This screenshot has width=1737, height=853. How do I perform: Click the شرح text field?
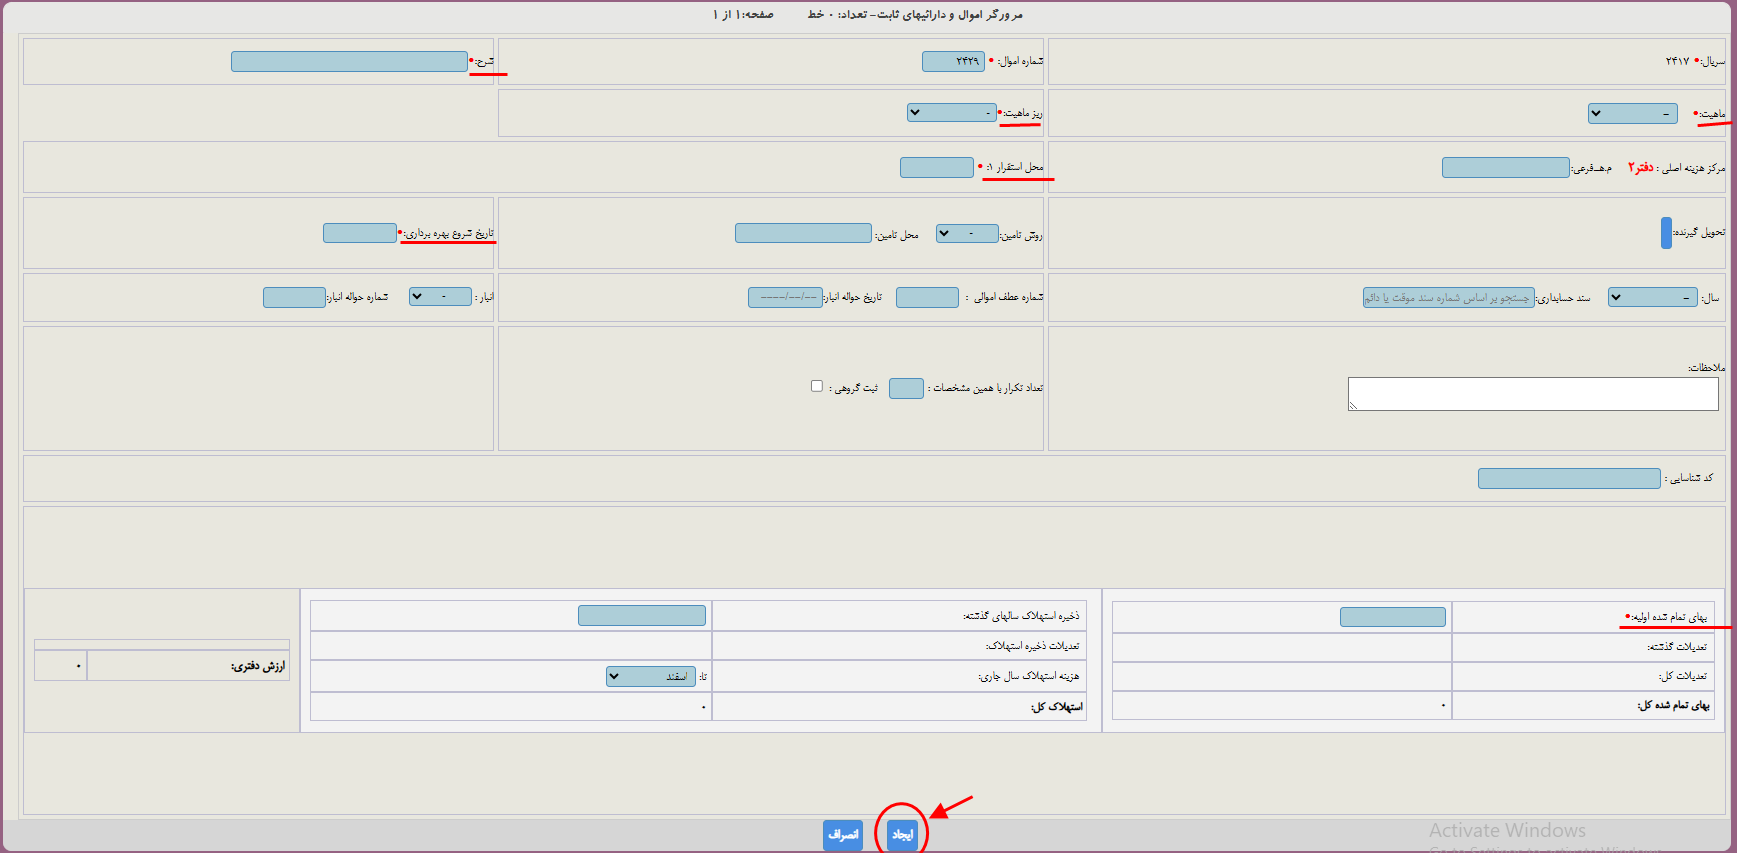[349, 62]
